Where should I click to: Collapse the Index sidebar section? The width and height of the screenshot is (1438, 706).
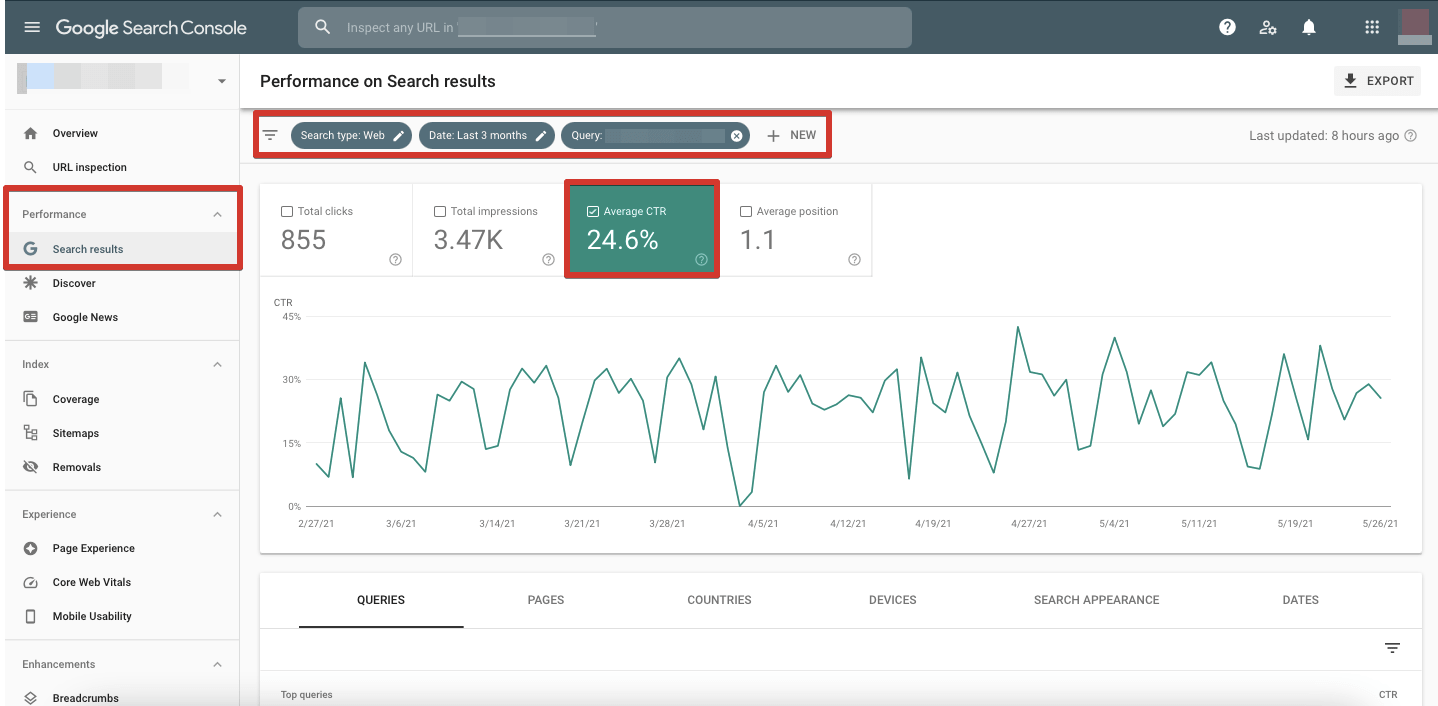[217, 364]
